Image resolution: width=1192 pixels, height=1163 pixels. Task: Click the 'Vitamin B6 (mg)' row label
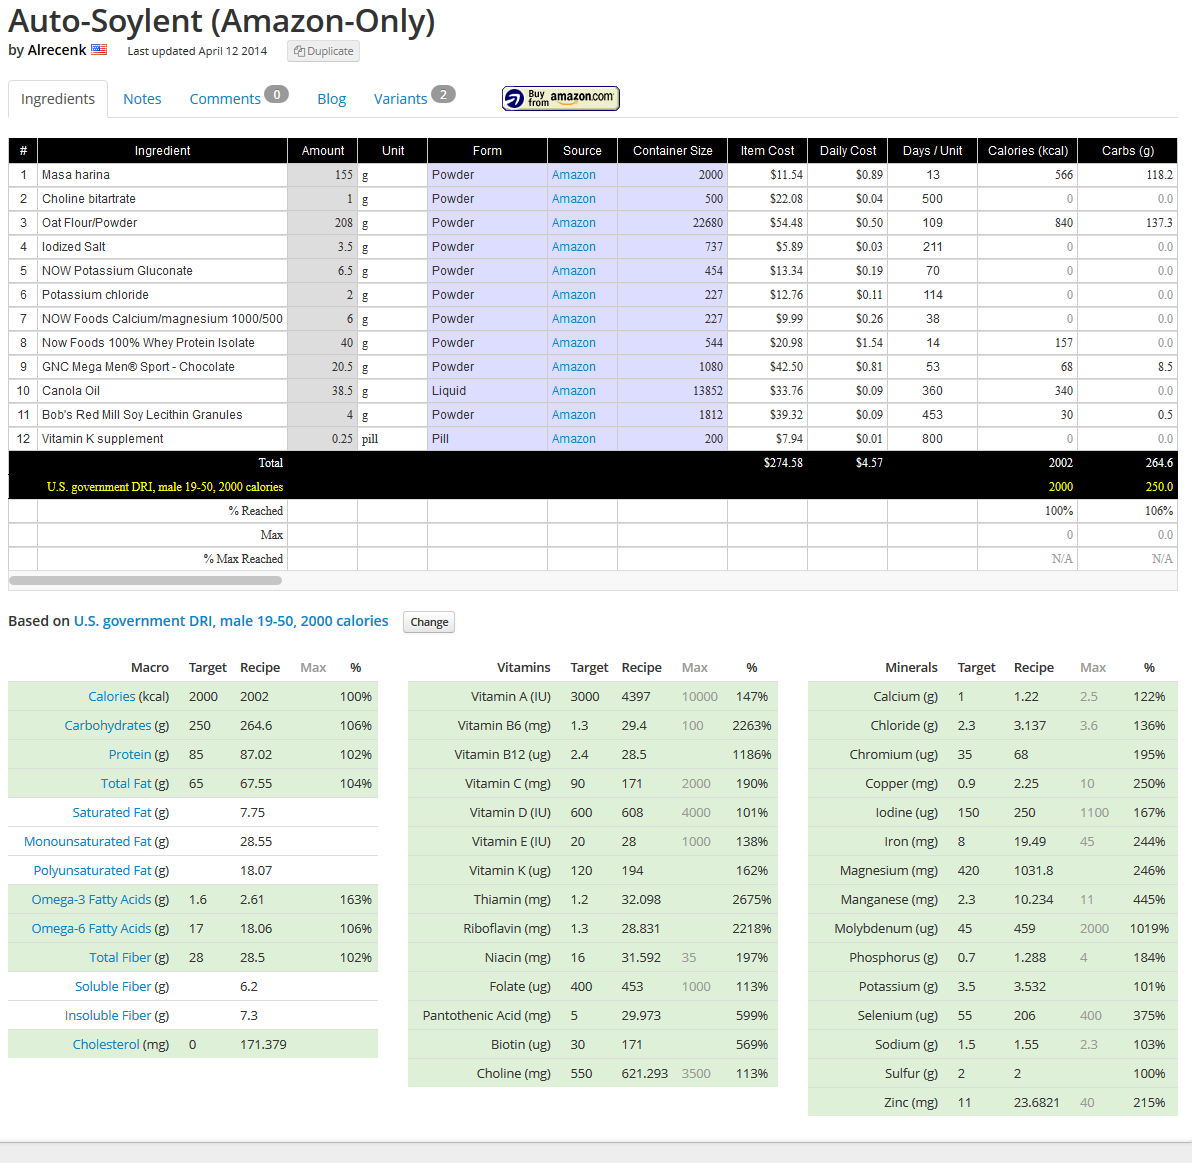pyautogui.click(x=504, y=725)
